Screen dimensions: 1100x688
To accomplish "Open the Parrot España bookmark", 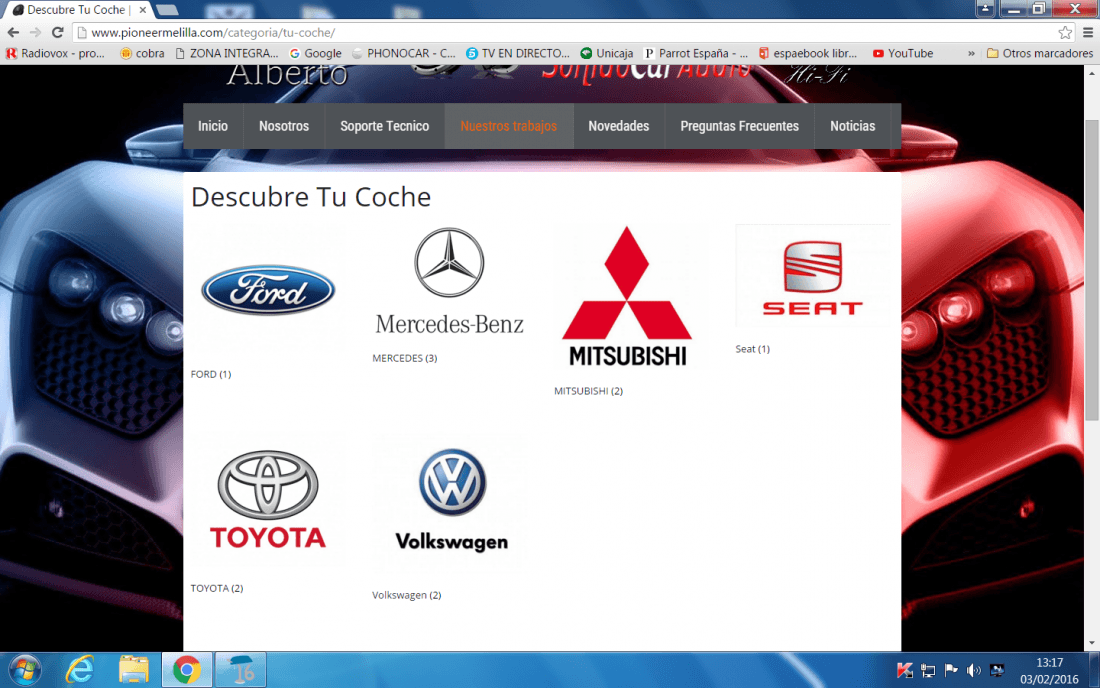I will [x=696, y=53].
